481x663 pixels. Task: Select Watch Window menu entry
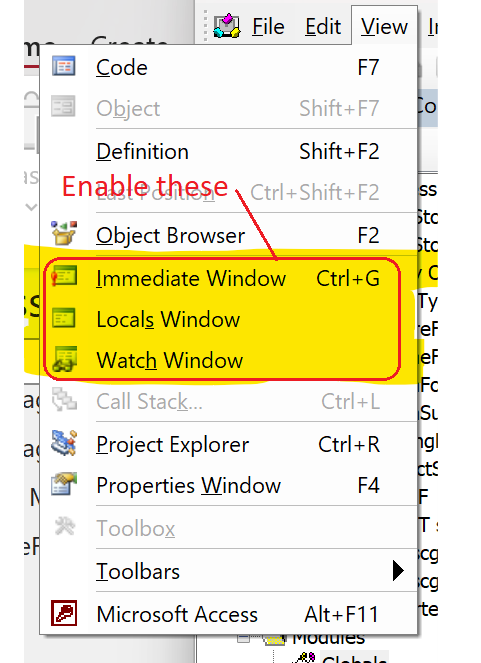[x=229, y=360]
